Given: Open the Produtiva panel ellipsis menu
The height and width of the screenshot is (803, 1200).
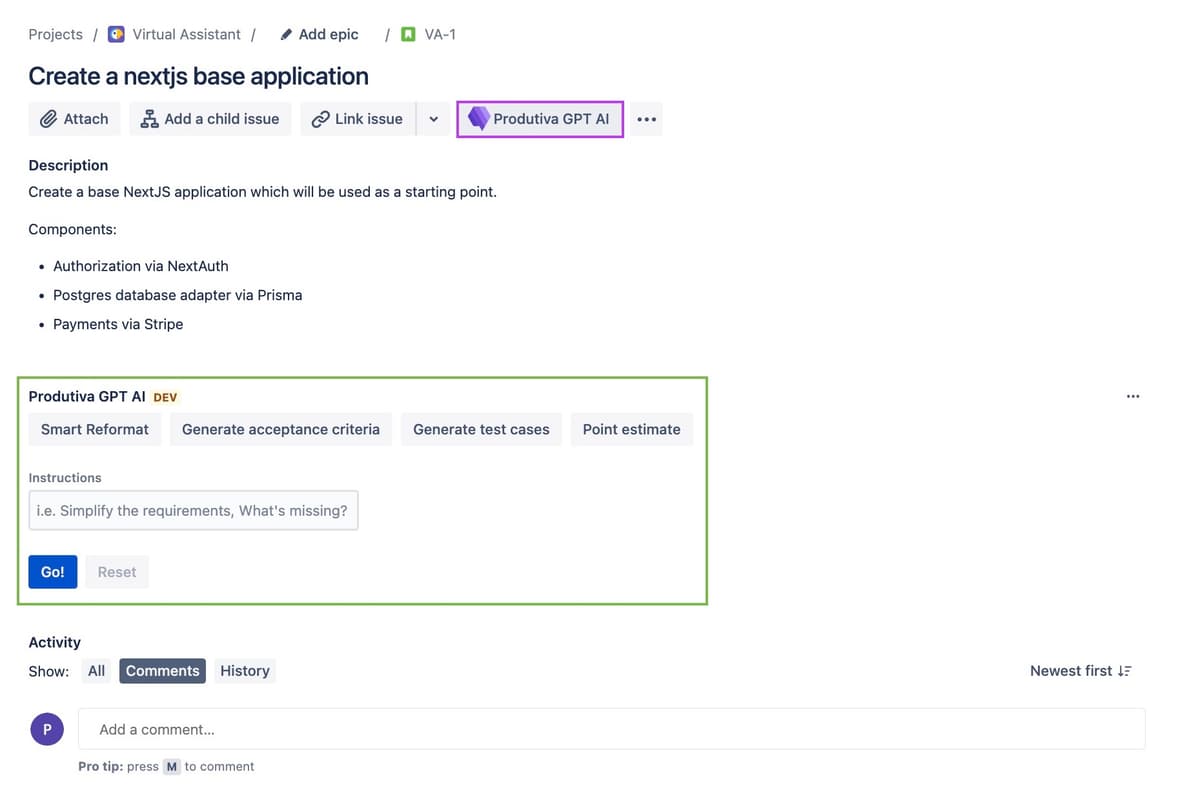Looking at the screenshot, I should 1133,396.
